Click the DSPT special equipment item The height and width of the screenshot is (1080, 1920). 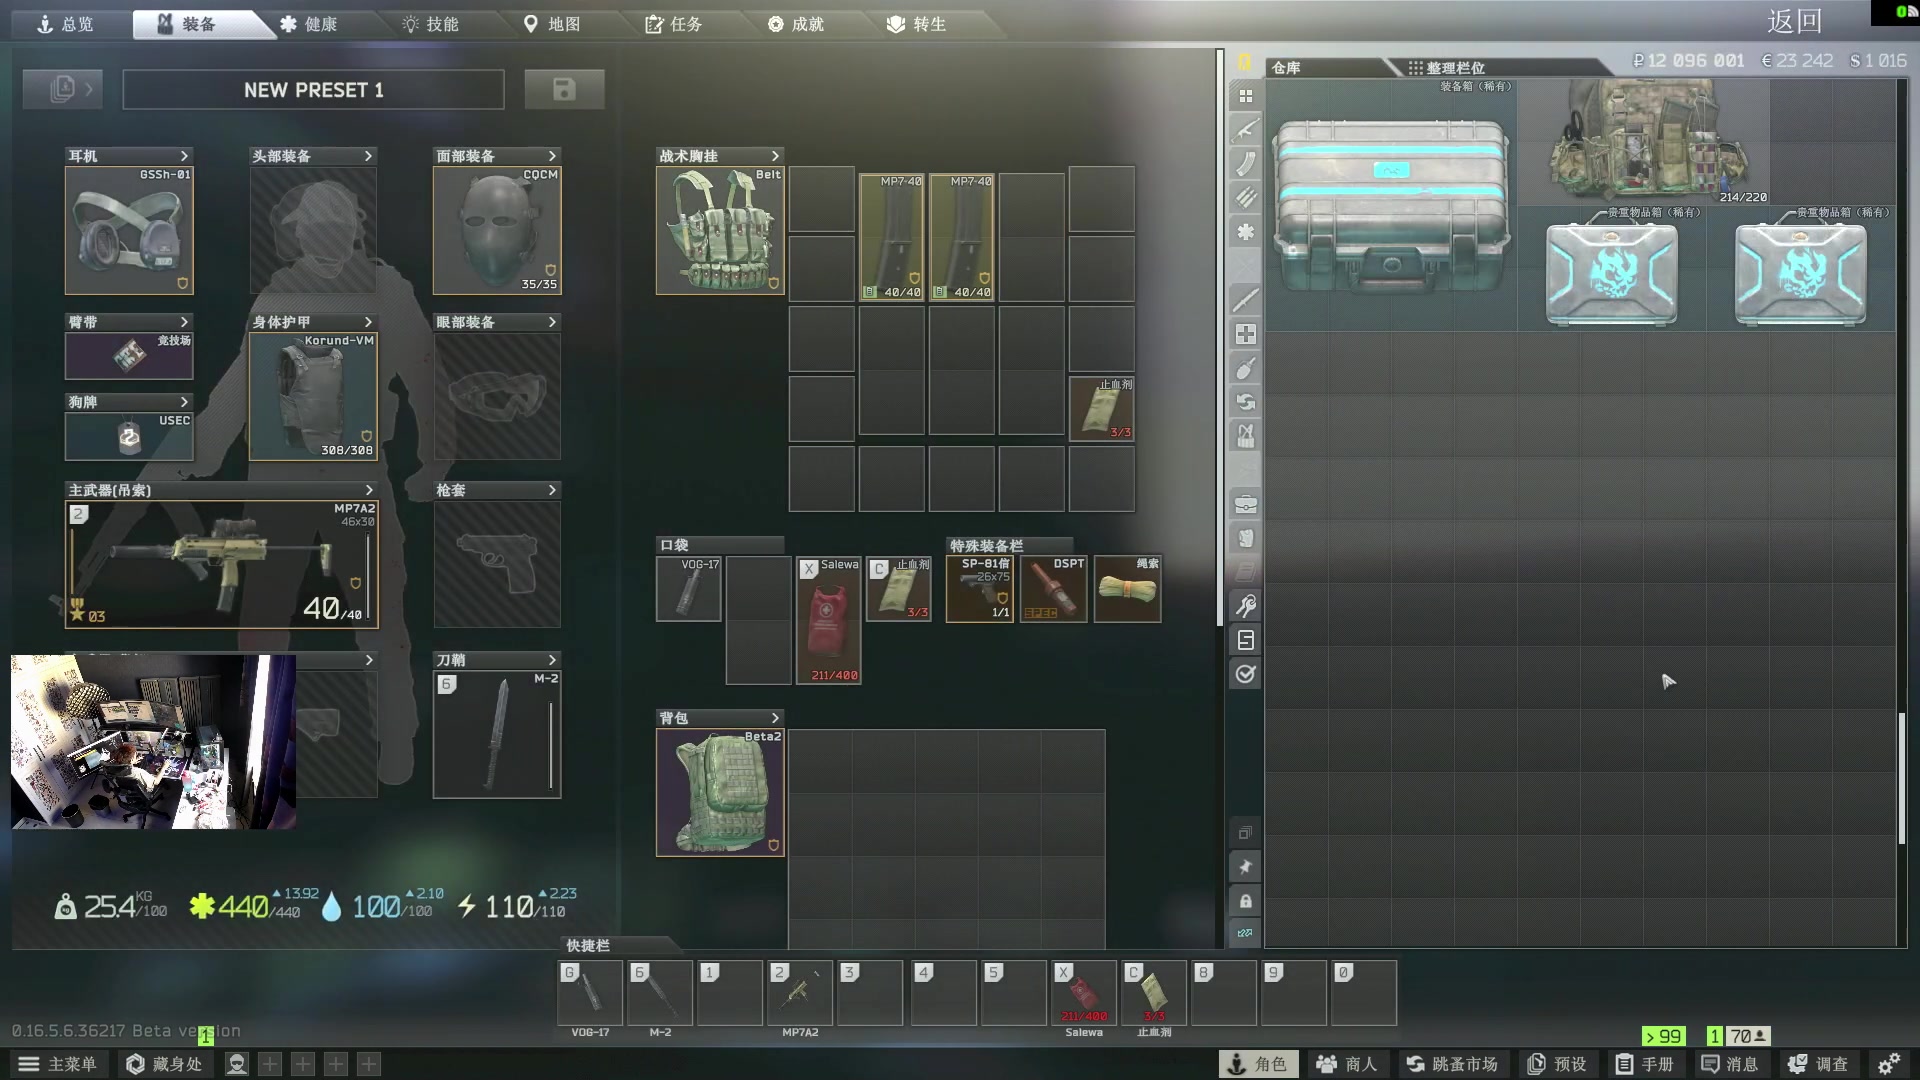coord(1053,589)
